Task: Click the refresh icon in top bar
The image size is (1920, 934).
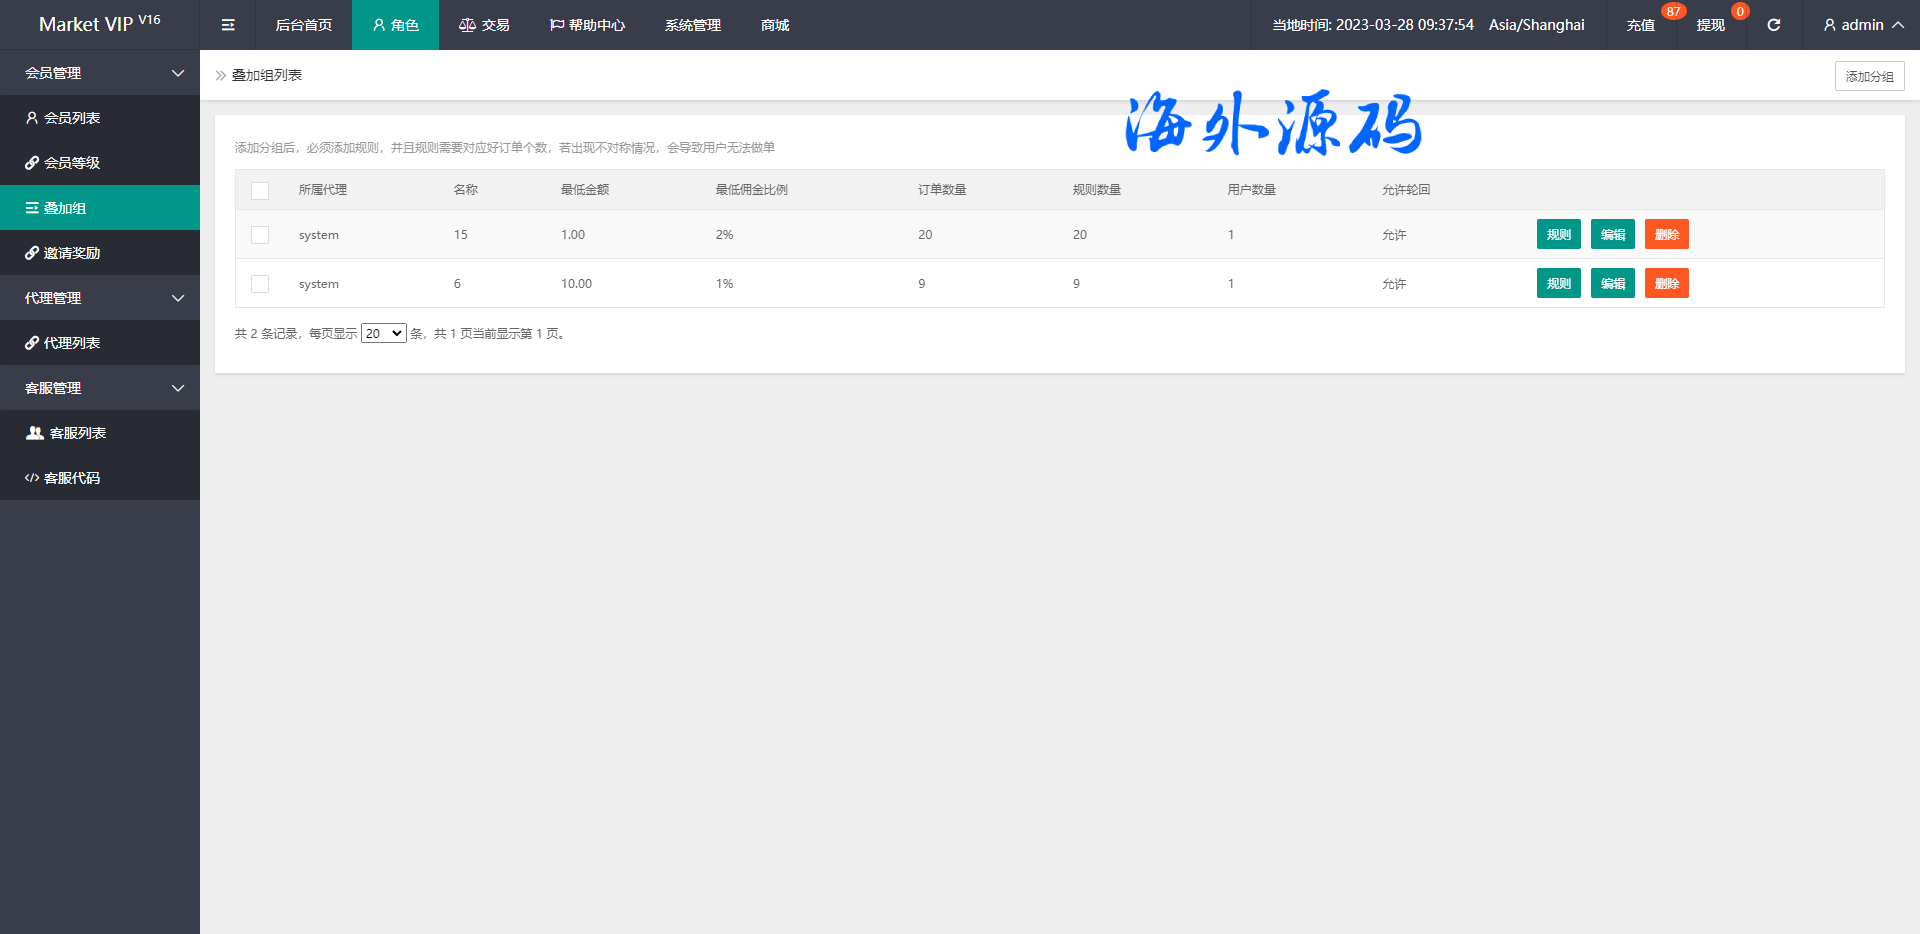Action: point(1773,25)
